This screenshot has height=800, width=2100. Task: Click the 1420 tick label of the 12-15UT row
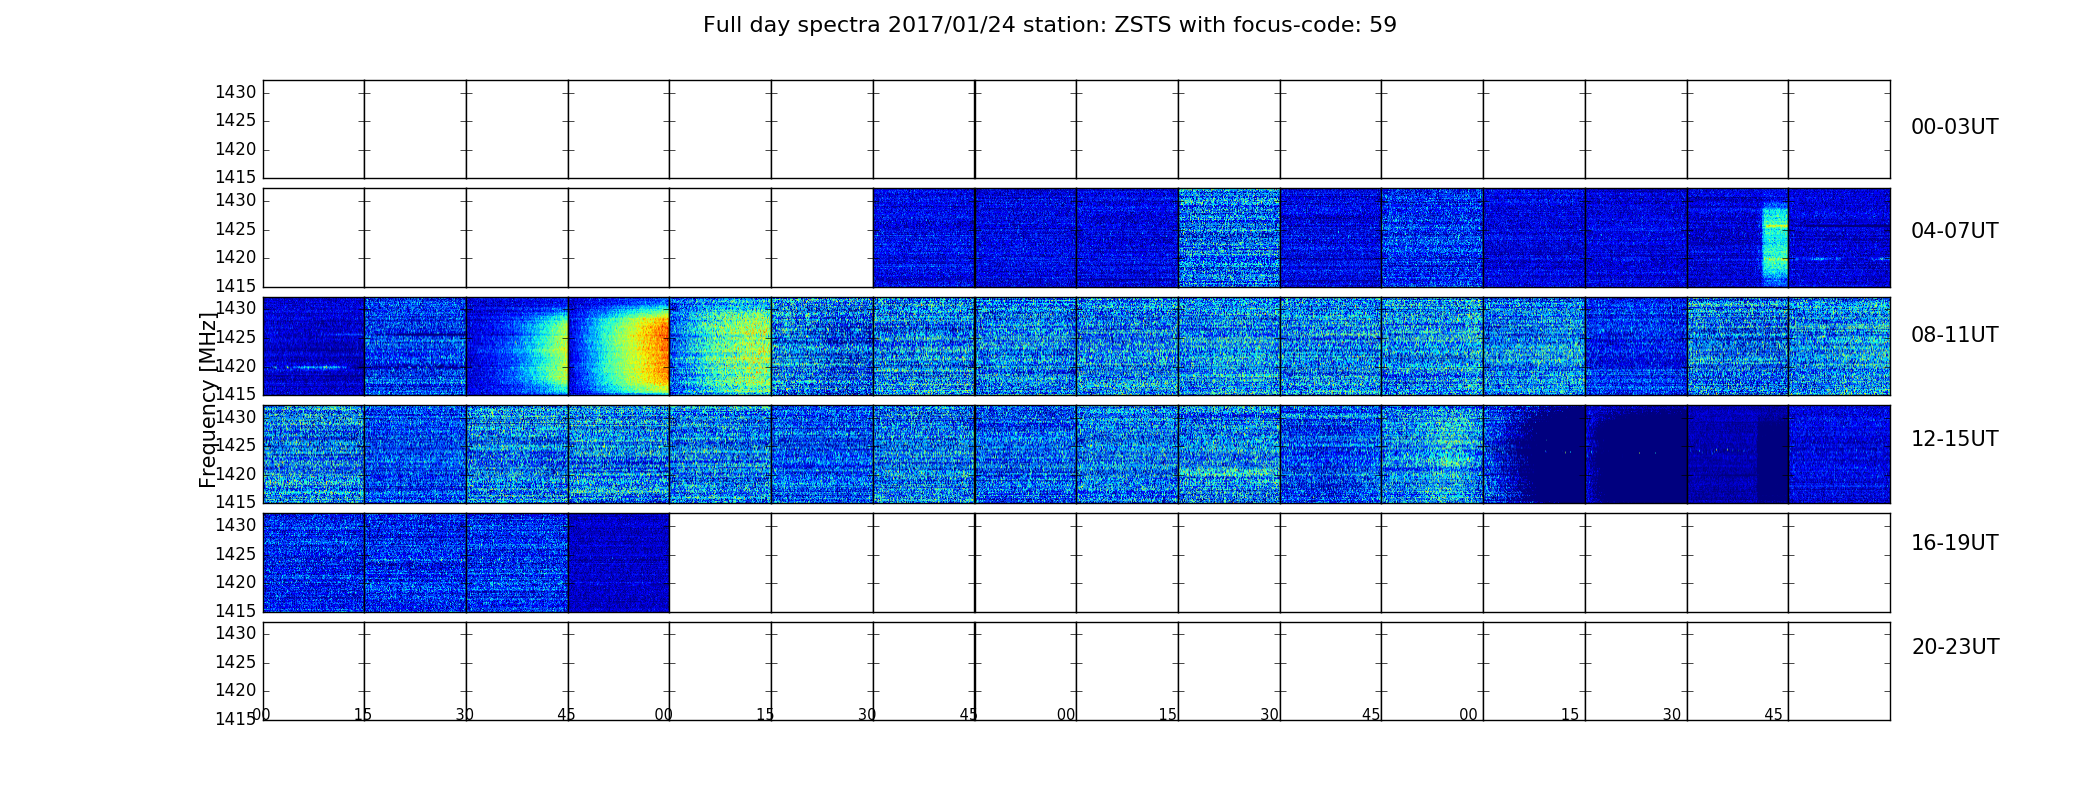click(x=236, y=474)
